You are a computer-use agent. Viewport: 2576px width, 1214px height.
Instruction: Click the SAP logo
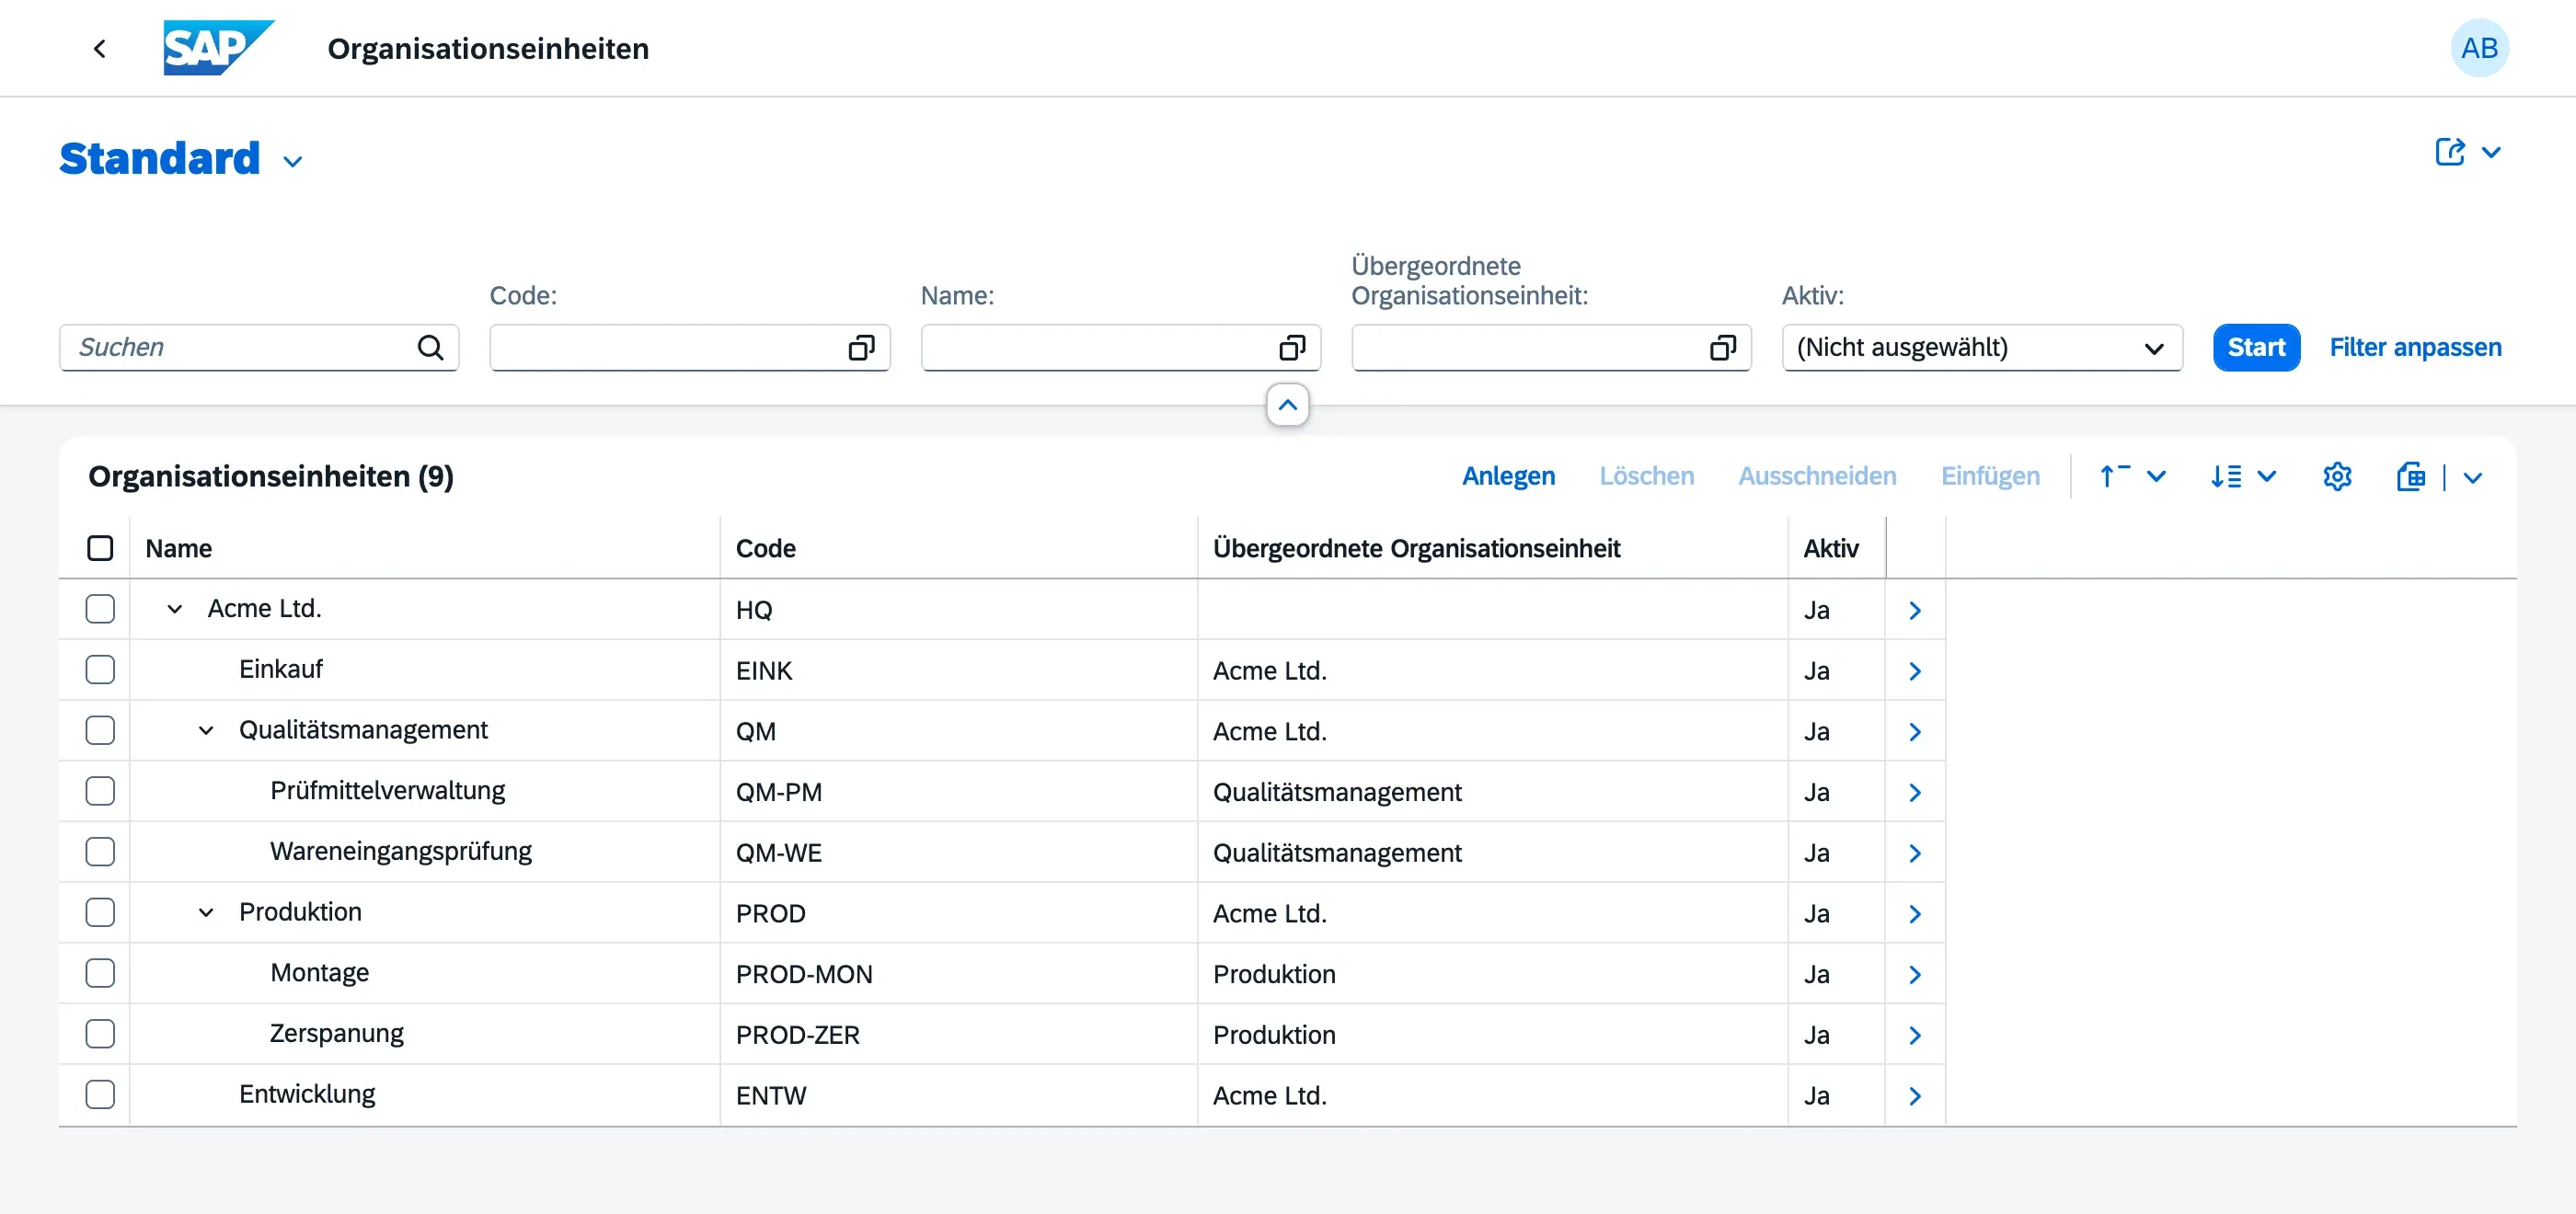tap(219, 48)
